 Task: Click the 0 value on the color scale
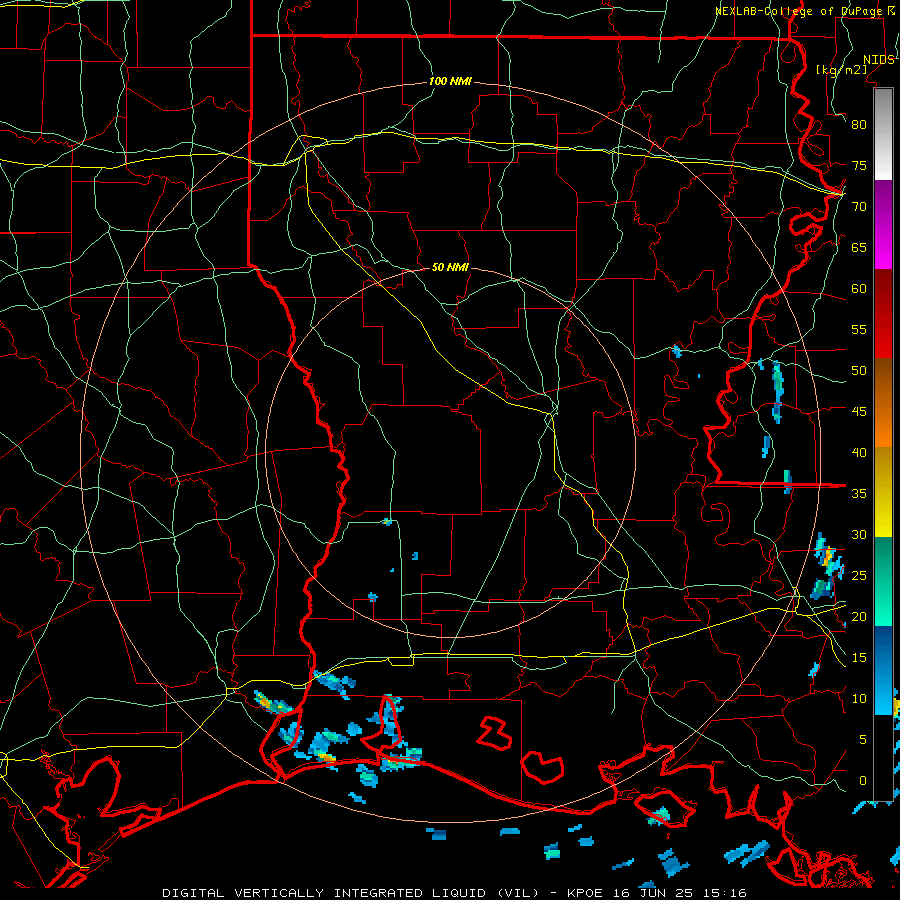pos(863,781)
